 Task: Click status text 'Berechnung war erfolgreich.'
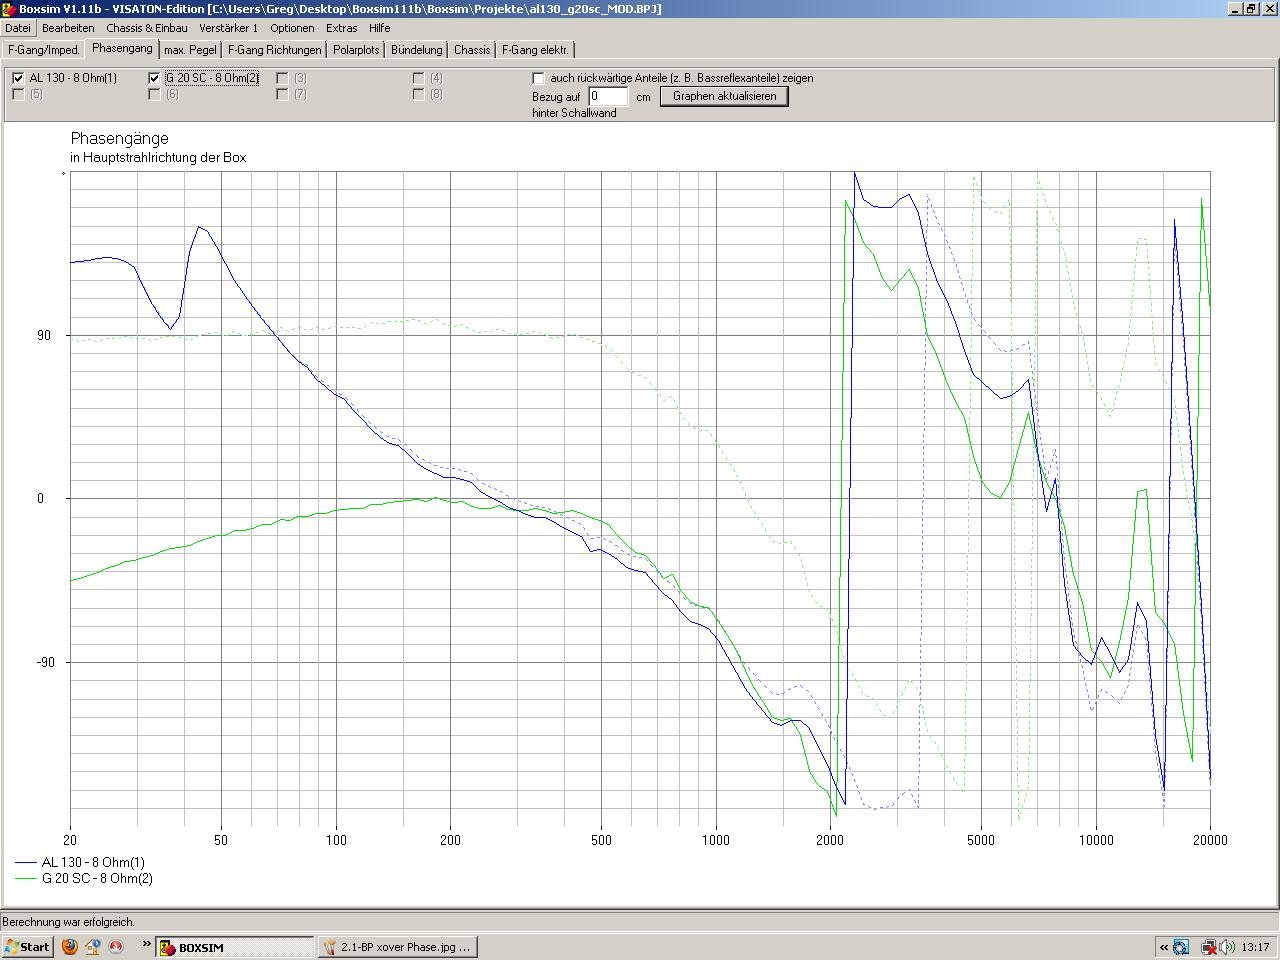68,922
